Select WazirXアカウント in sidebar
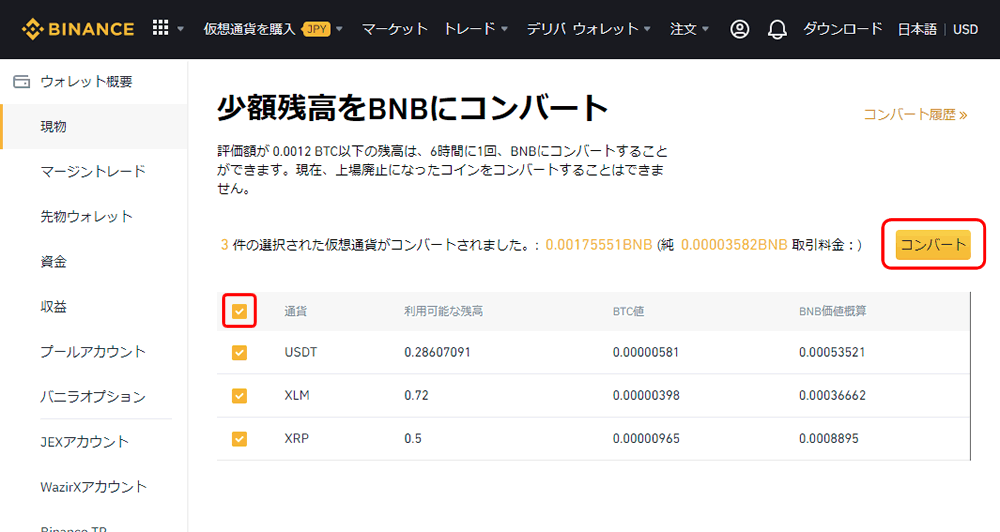Image resolution: width=1000 pixels, height=532 pixels. 94,487
